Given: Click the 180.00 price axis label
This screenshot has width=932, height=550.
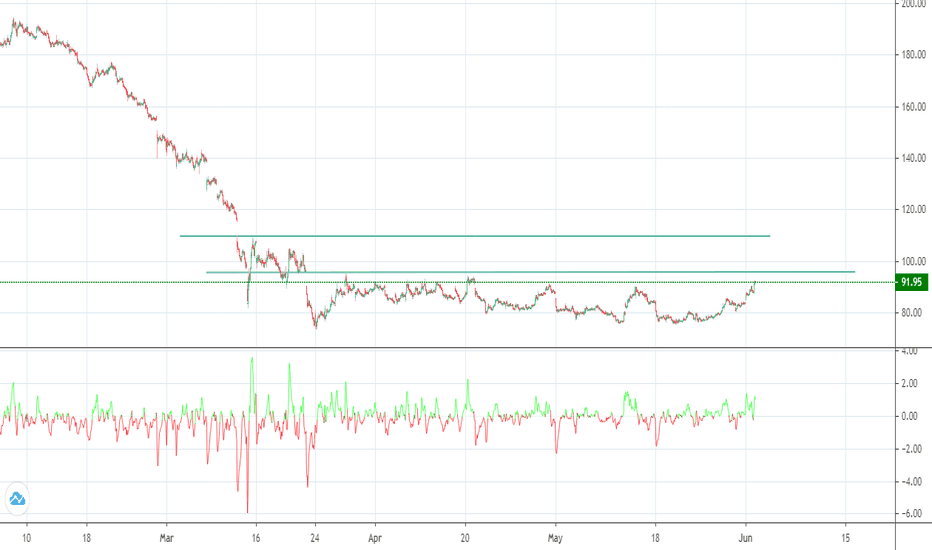Looking at the screenshot, I should pyautogui.click(x=914, y=55).
